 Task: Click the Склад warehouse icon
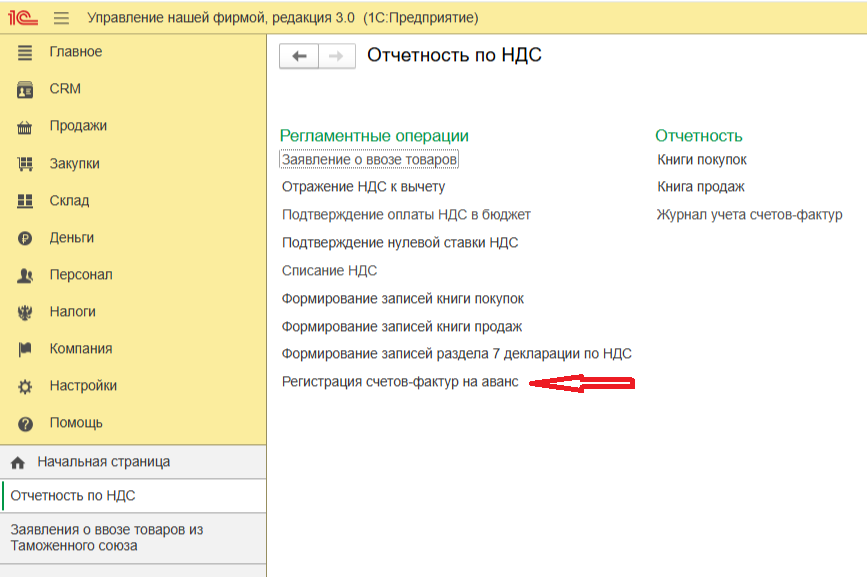click(25, 201)
